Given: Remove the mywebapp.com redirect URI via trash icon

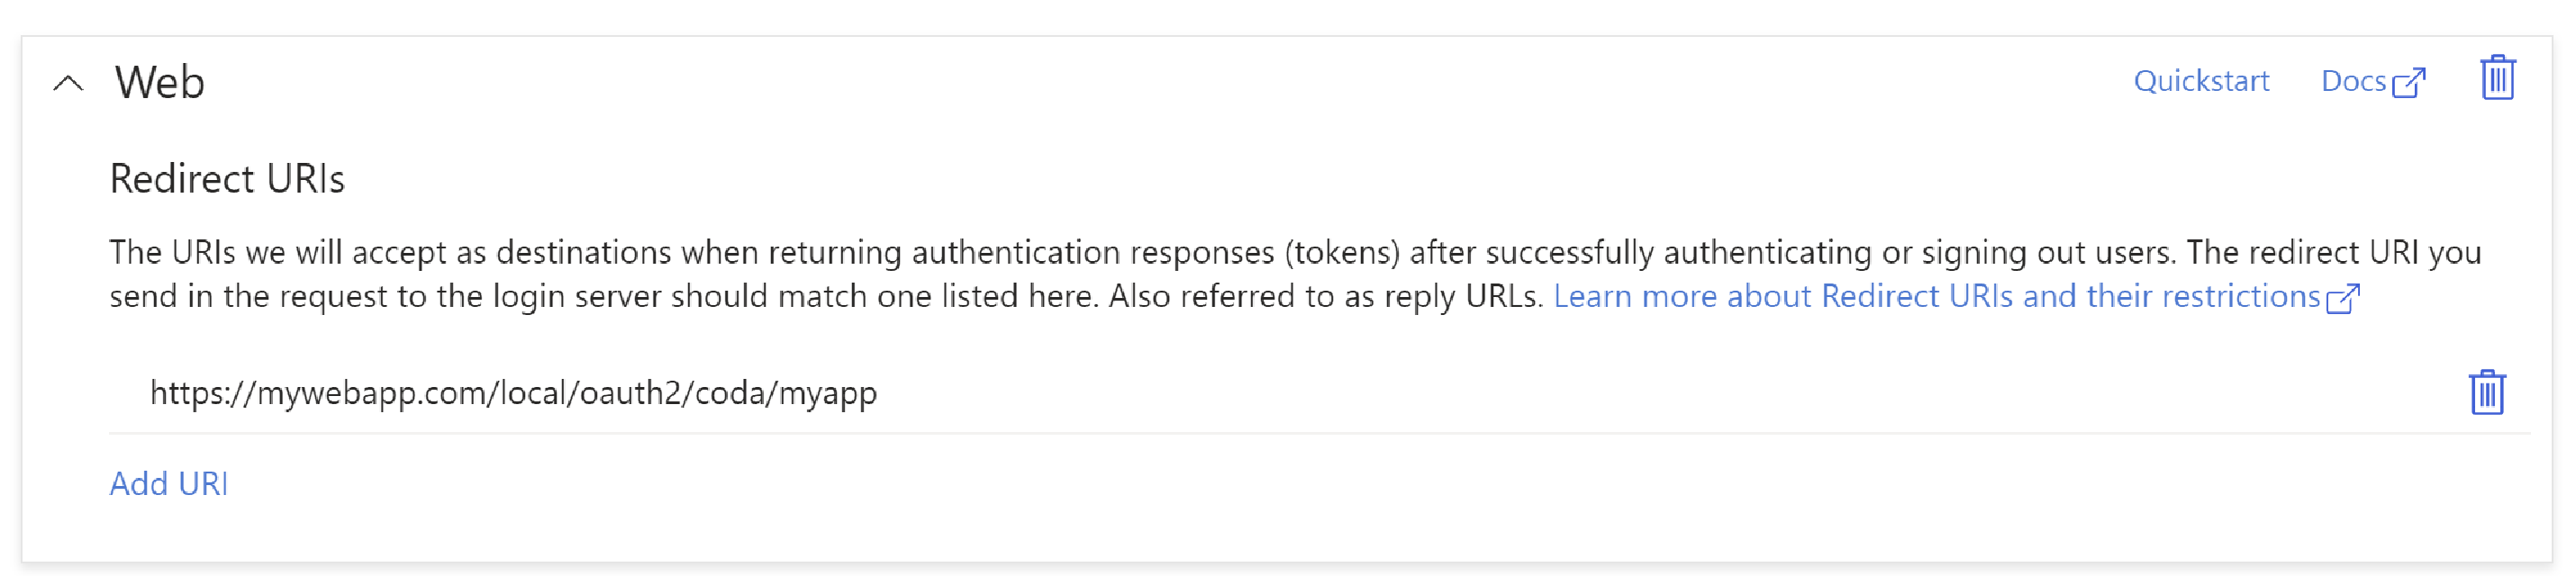Looking at the screenshot, I should point(2486,392).
